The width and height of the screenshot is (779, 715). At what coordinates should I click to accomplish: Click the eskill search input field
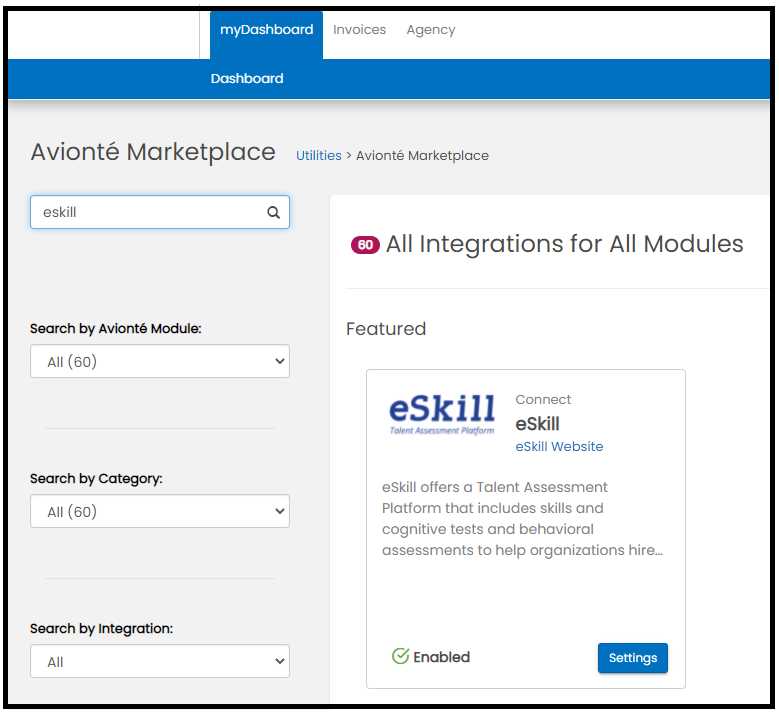159,212
